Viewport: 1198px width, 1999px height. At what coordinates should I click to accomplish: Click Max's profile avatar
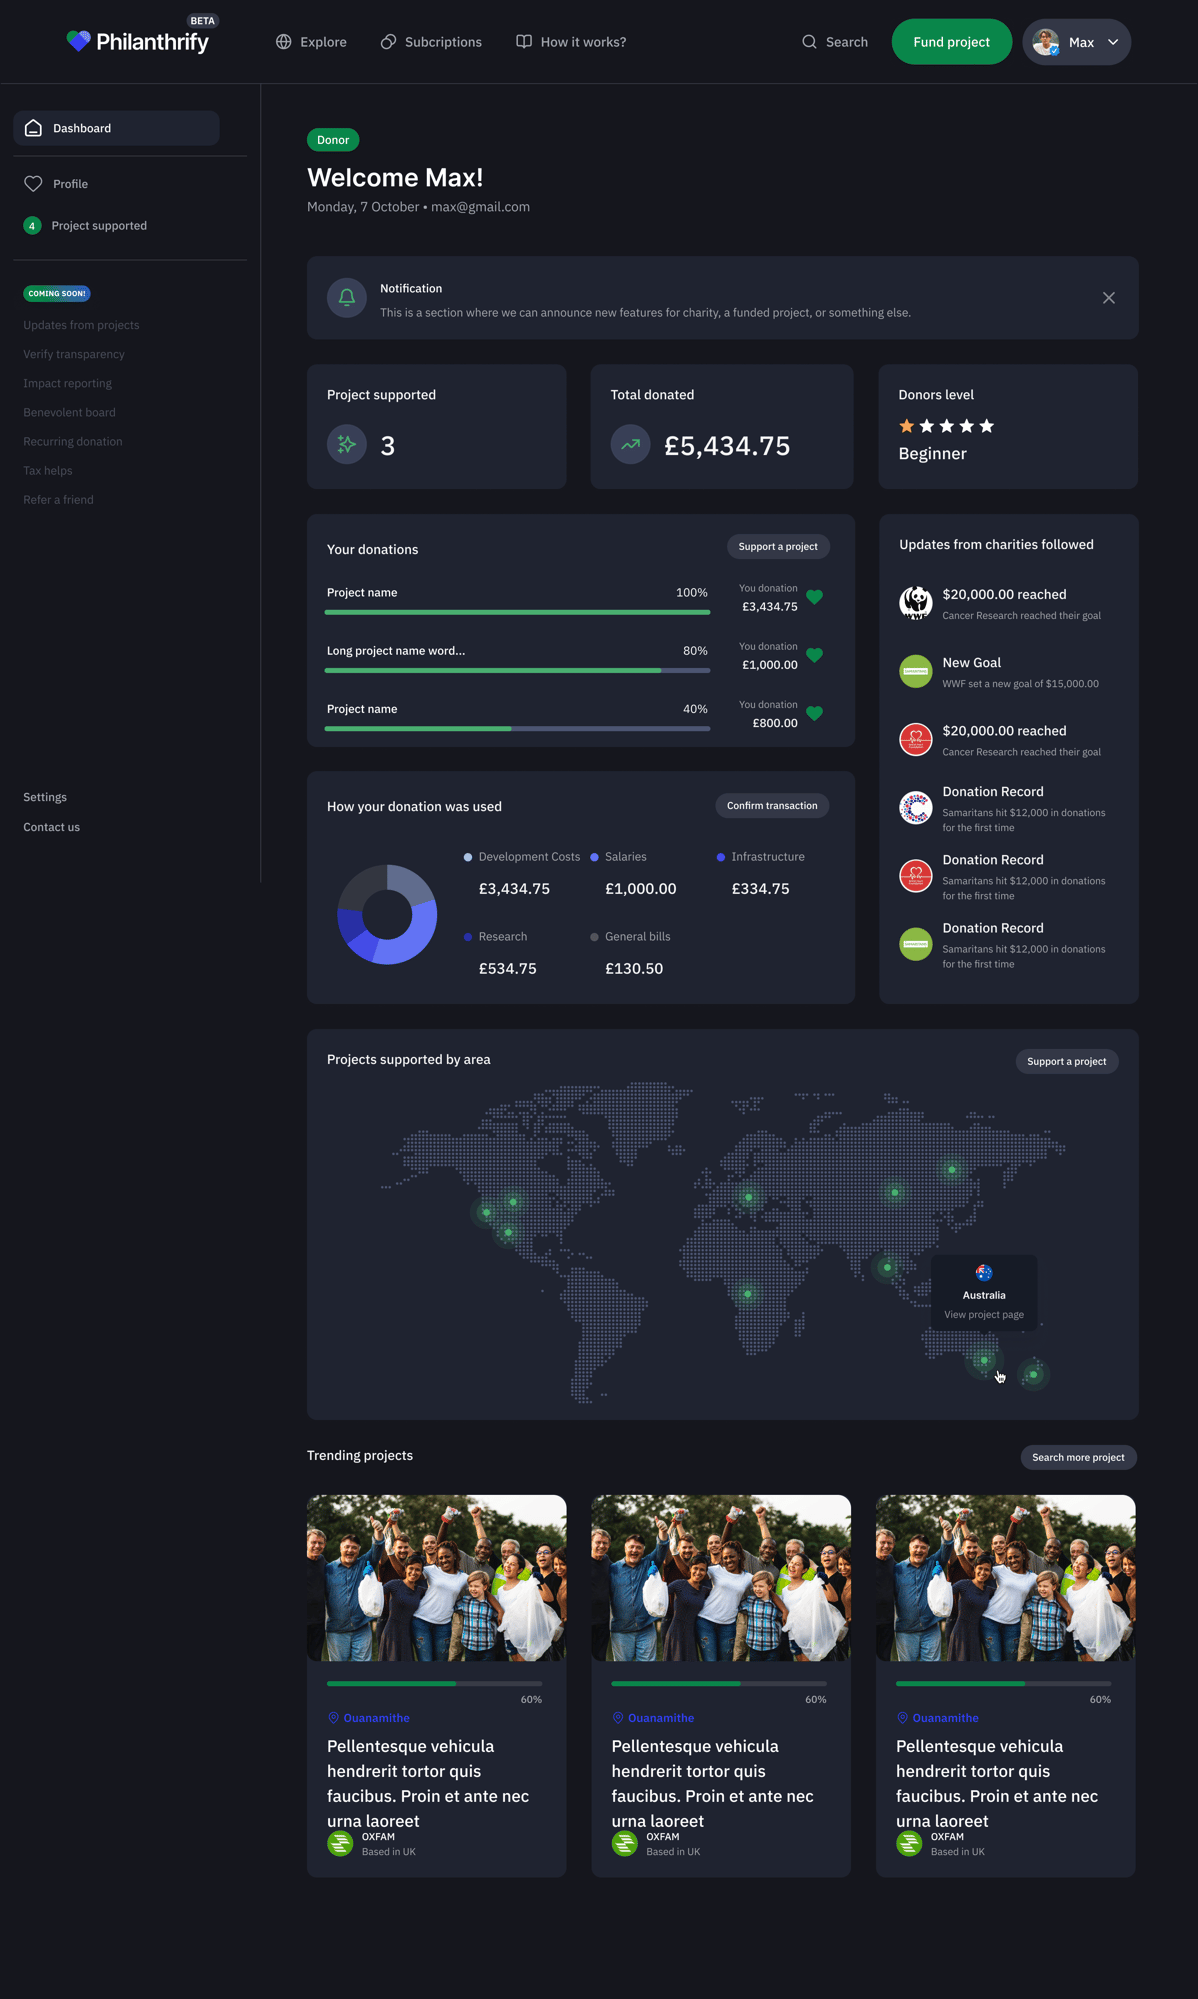click(x=1046, y=42)
